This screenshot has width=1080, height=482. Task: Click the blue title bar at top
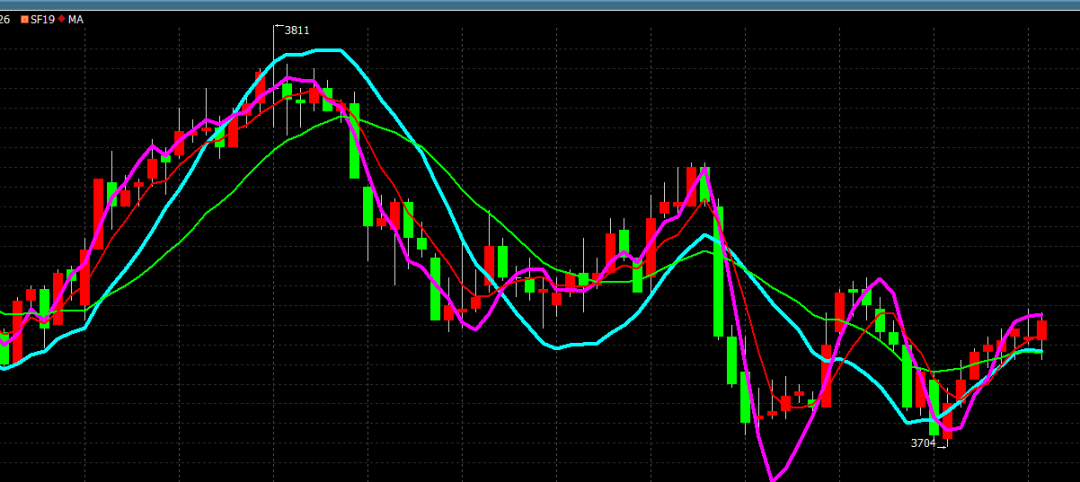tap(540, 5)
